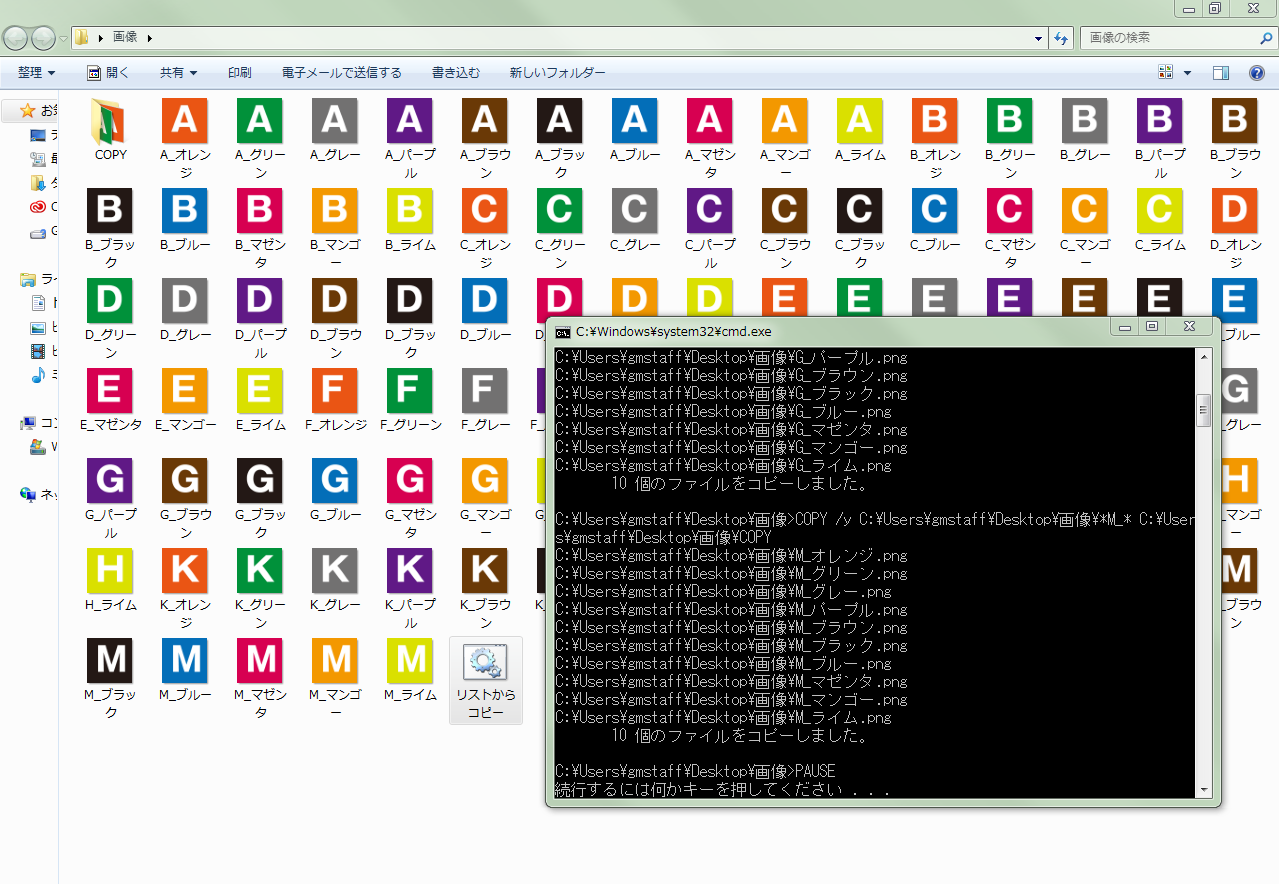Open the 整理 dropdown menu
Viewport: 1279px width, 884px height.
click(37, 73)
